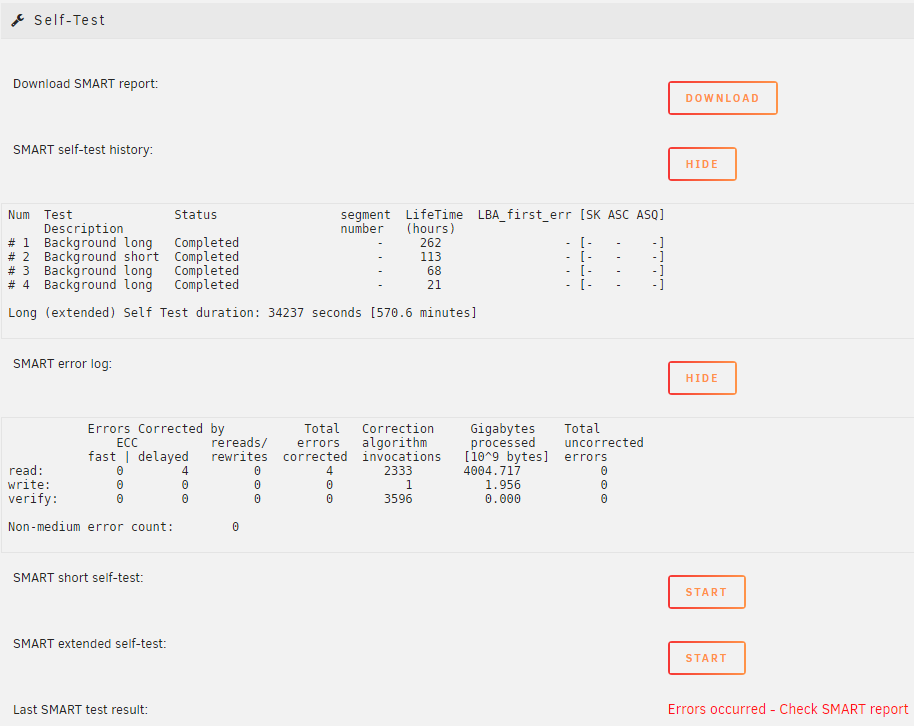Click the Non-medium error count line
914x726 pixels.
[x=124, y=527]
